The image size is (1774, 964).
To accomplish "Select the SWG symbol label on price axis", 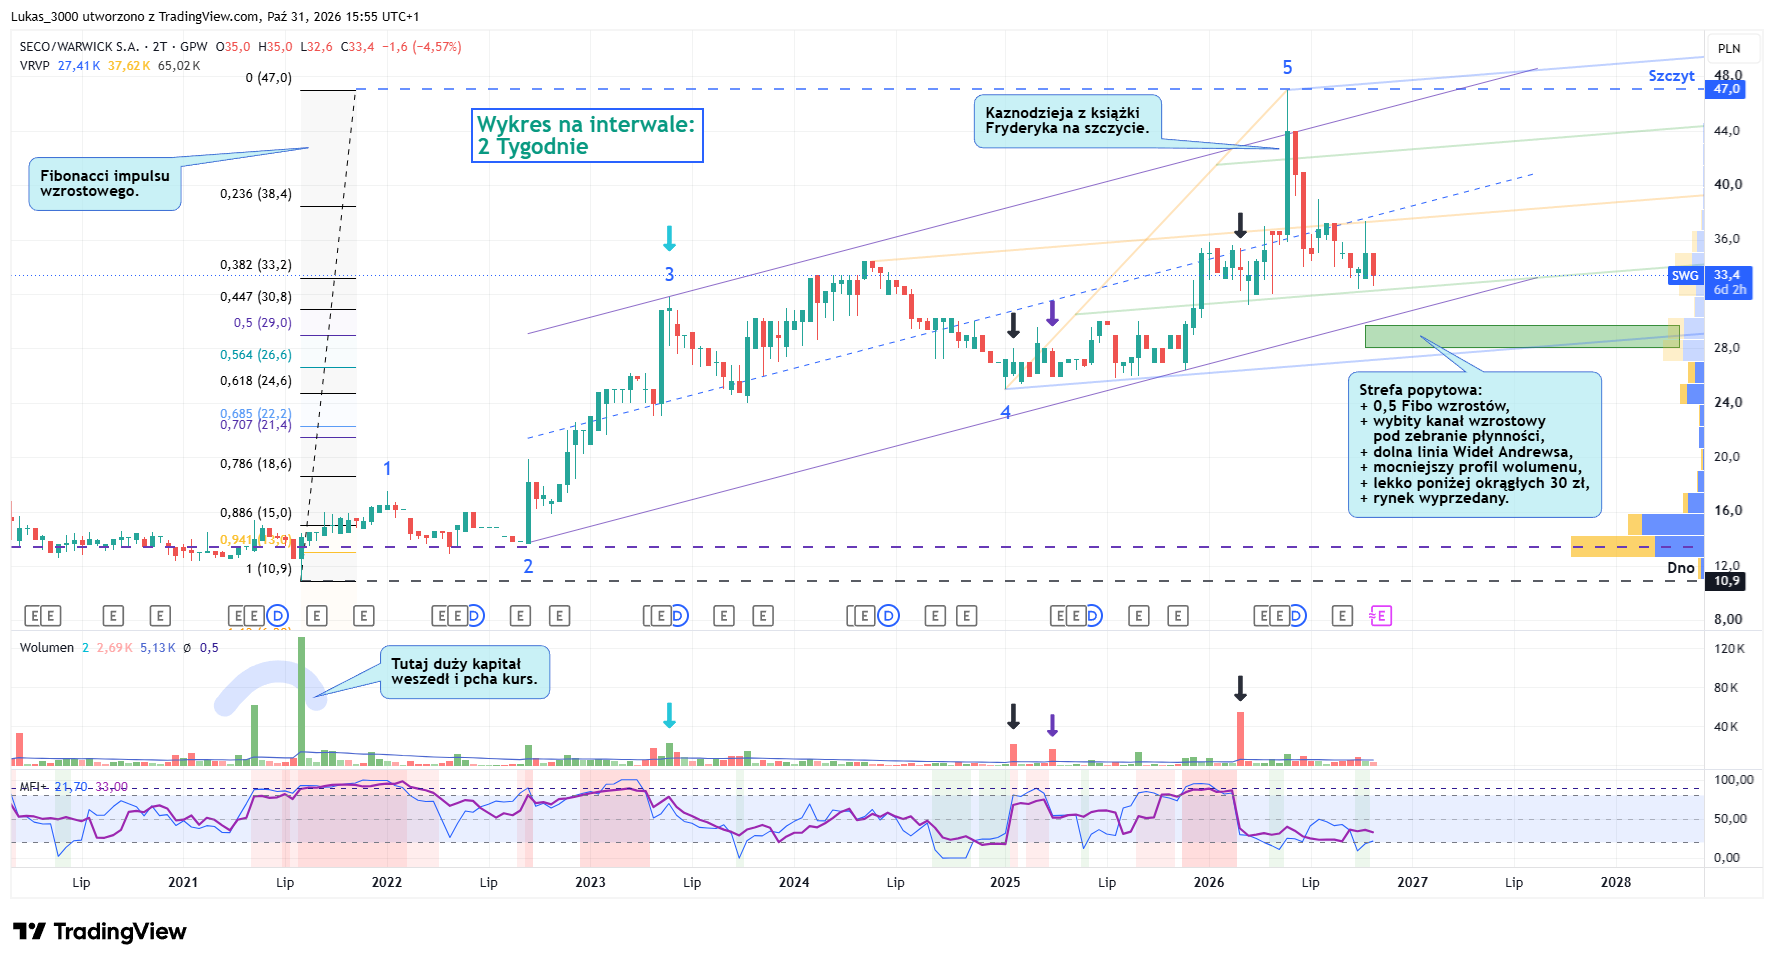I will (x=1685, y=276).
